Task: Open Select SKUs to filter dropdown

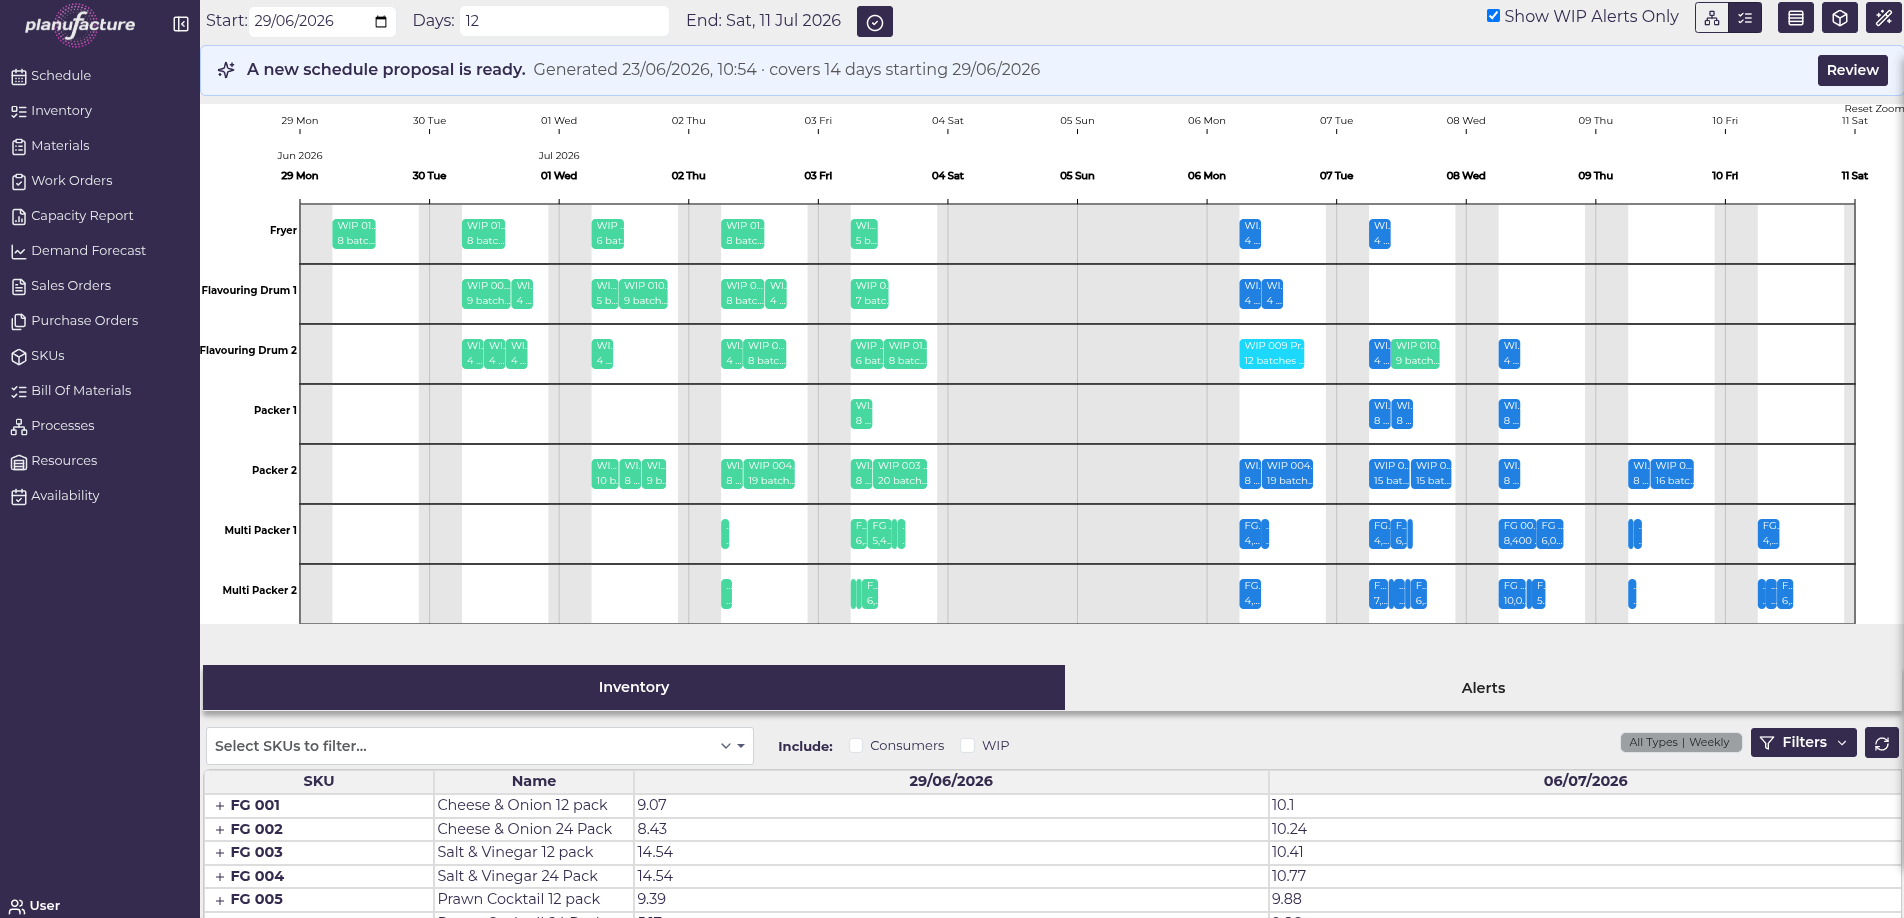Action: [x=479, y=746]
